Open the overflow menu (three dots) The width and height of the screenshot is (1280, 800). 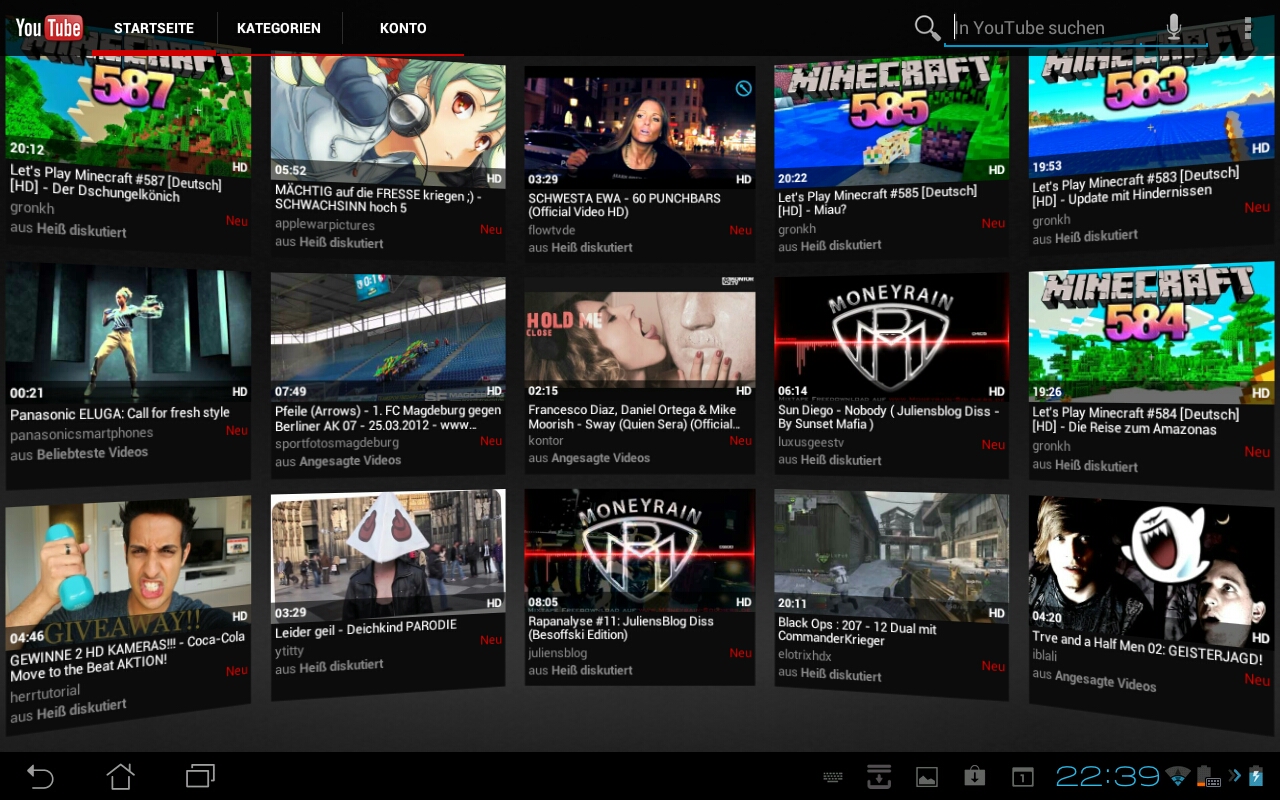click(x=1247, y=28)
